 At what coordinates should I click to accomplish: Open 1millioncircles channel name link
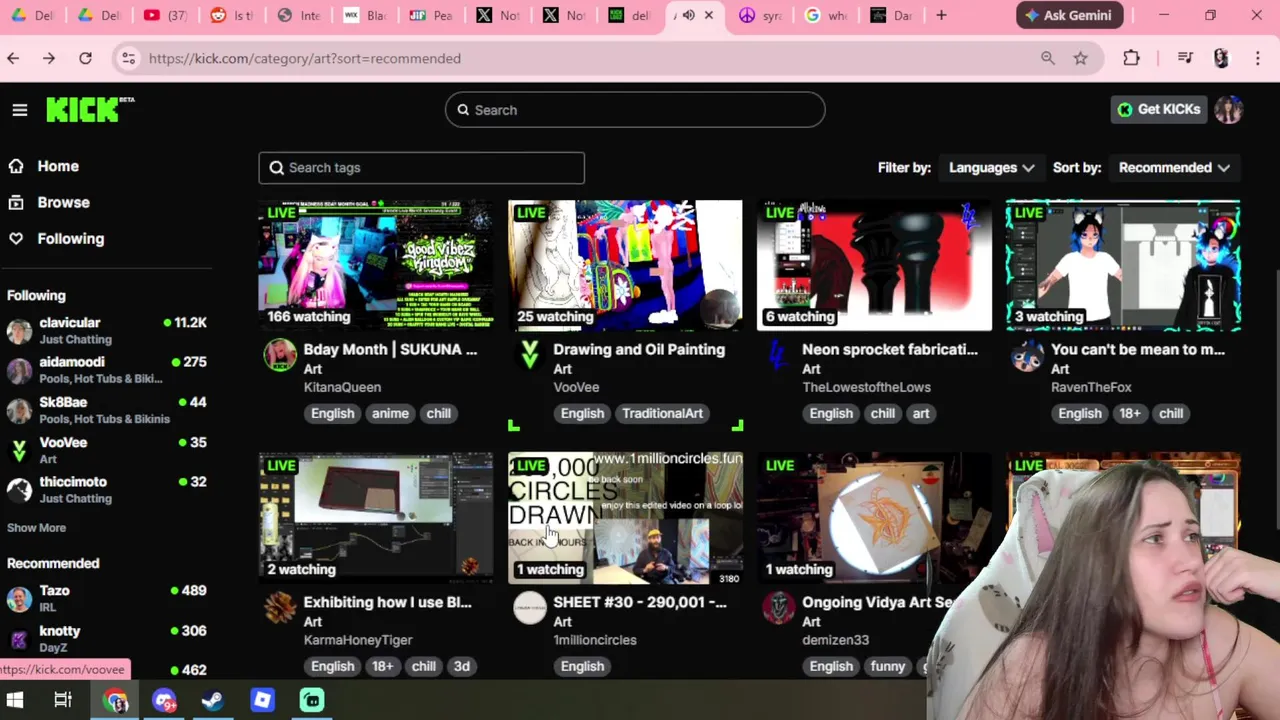(x=595, y=640)
